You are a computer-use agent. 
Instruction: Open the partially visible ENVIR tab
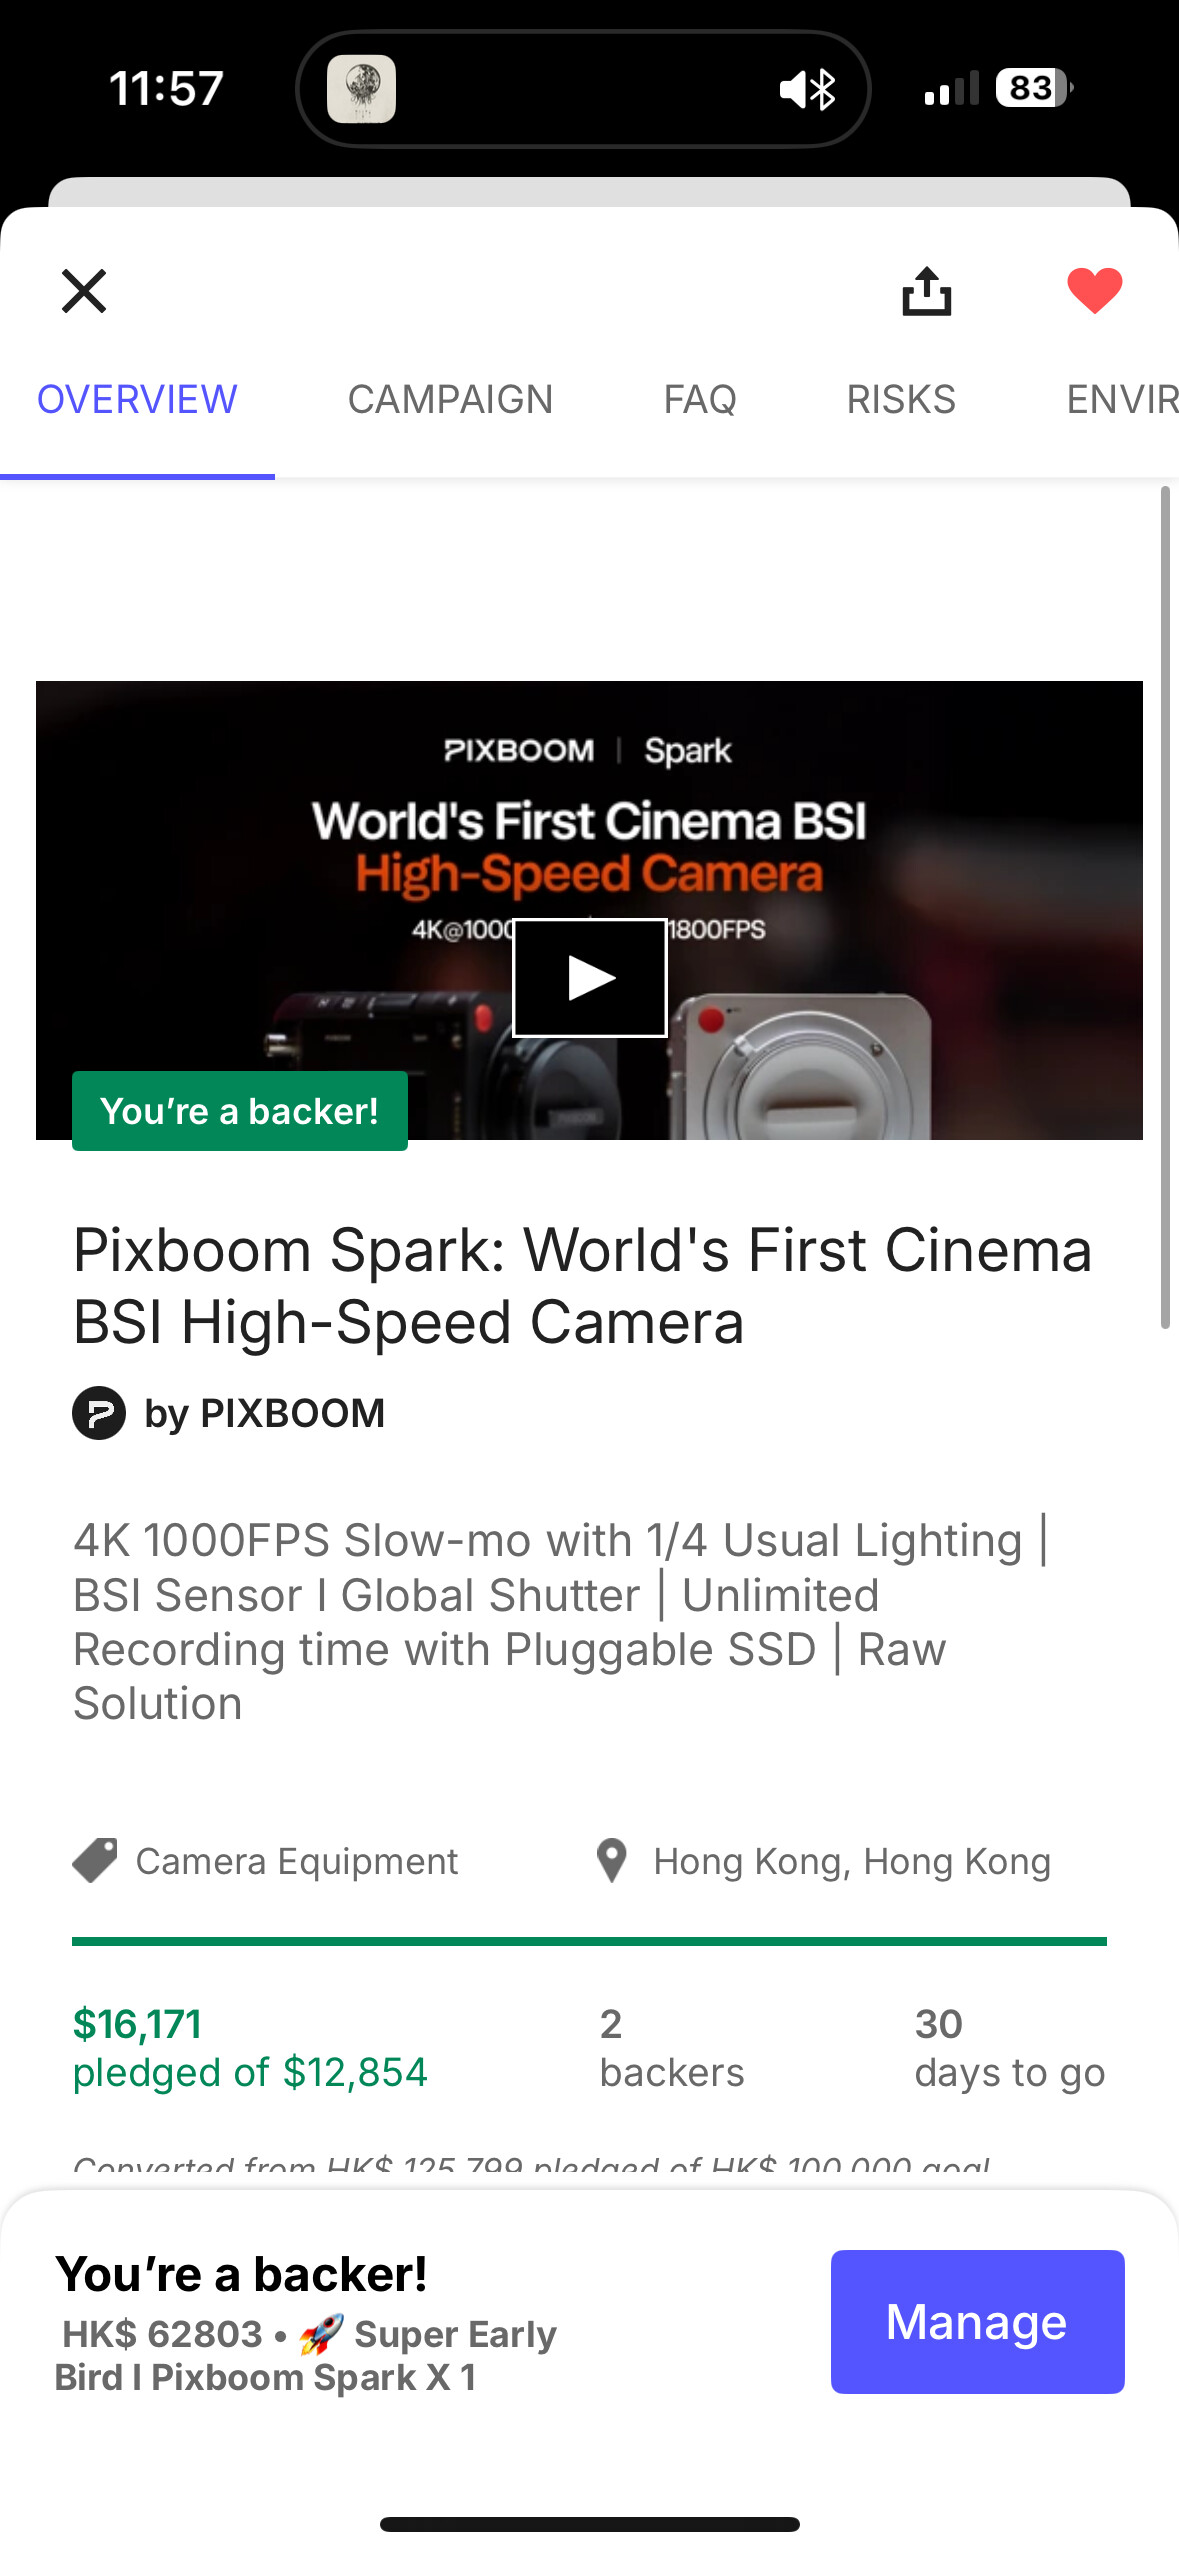(x=1122, y=399)
